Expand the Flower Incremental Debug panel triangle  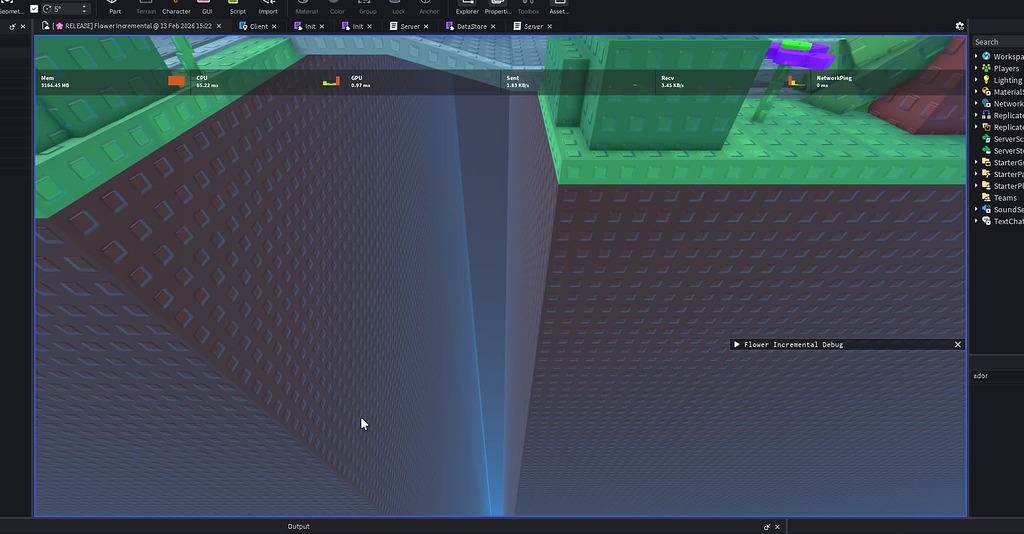[x=737, y=345]
